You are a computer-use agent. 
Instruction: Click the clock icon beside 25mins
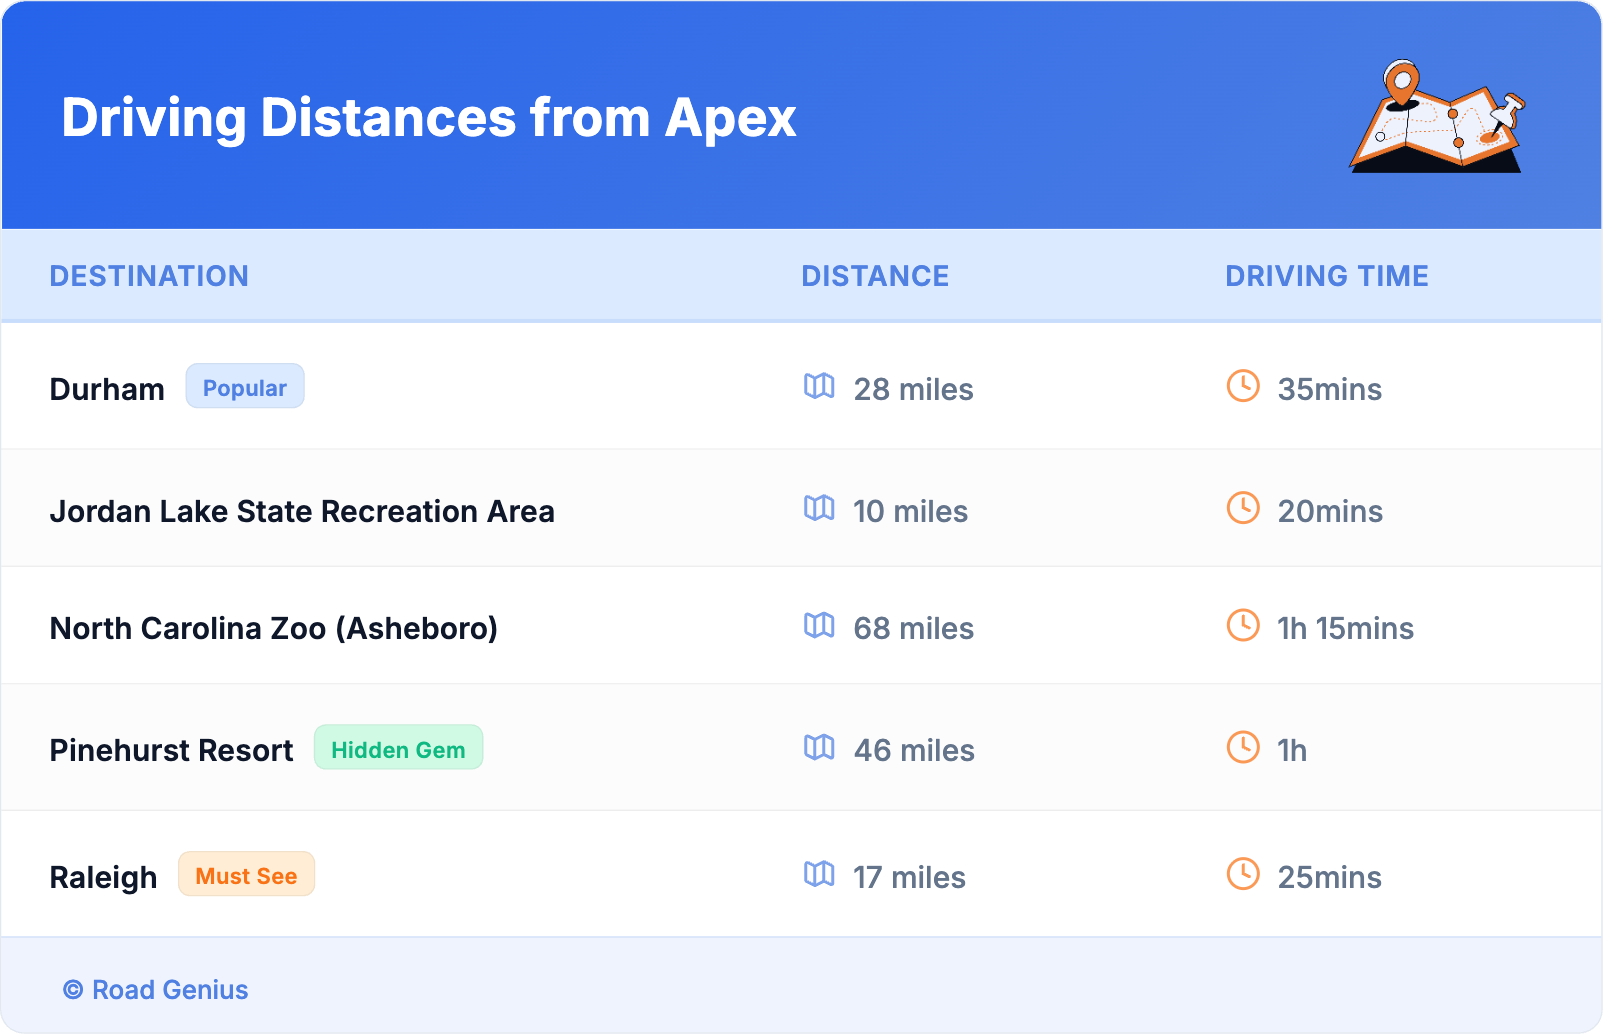point(1243,874)
